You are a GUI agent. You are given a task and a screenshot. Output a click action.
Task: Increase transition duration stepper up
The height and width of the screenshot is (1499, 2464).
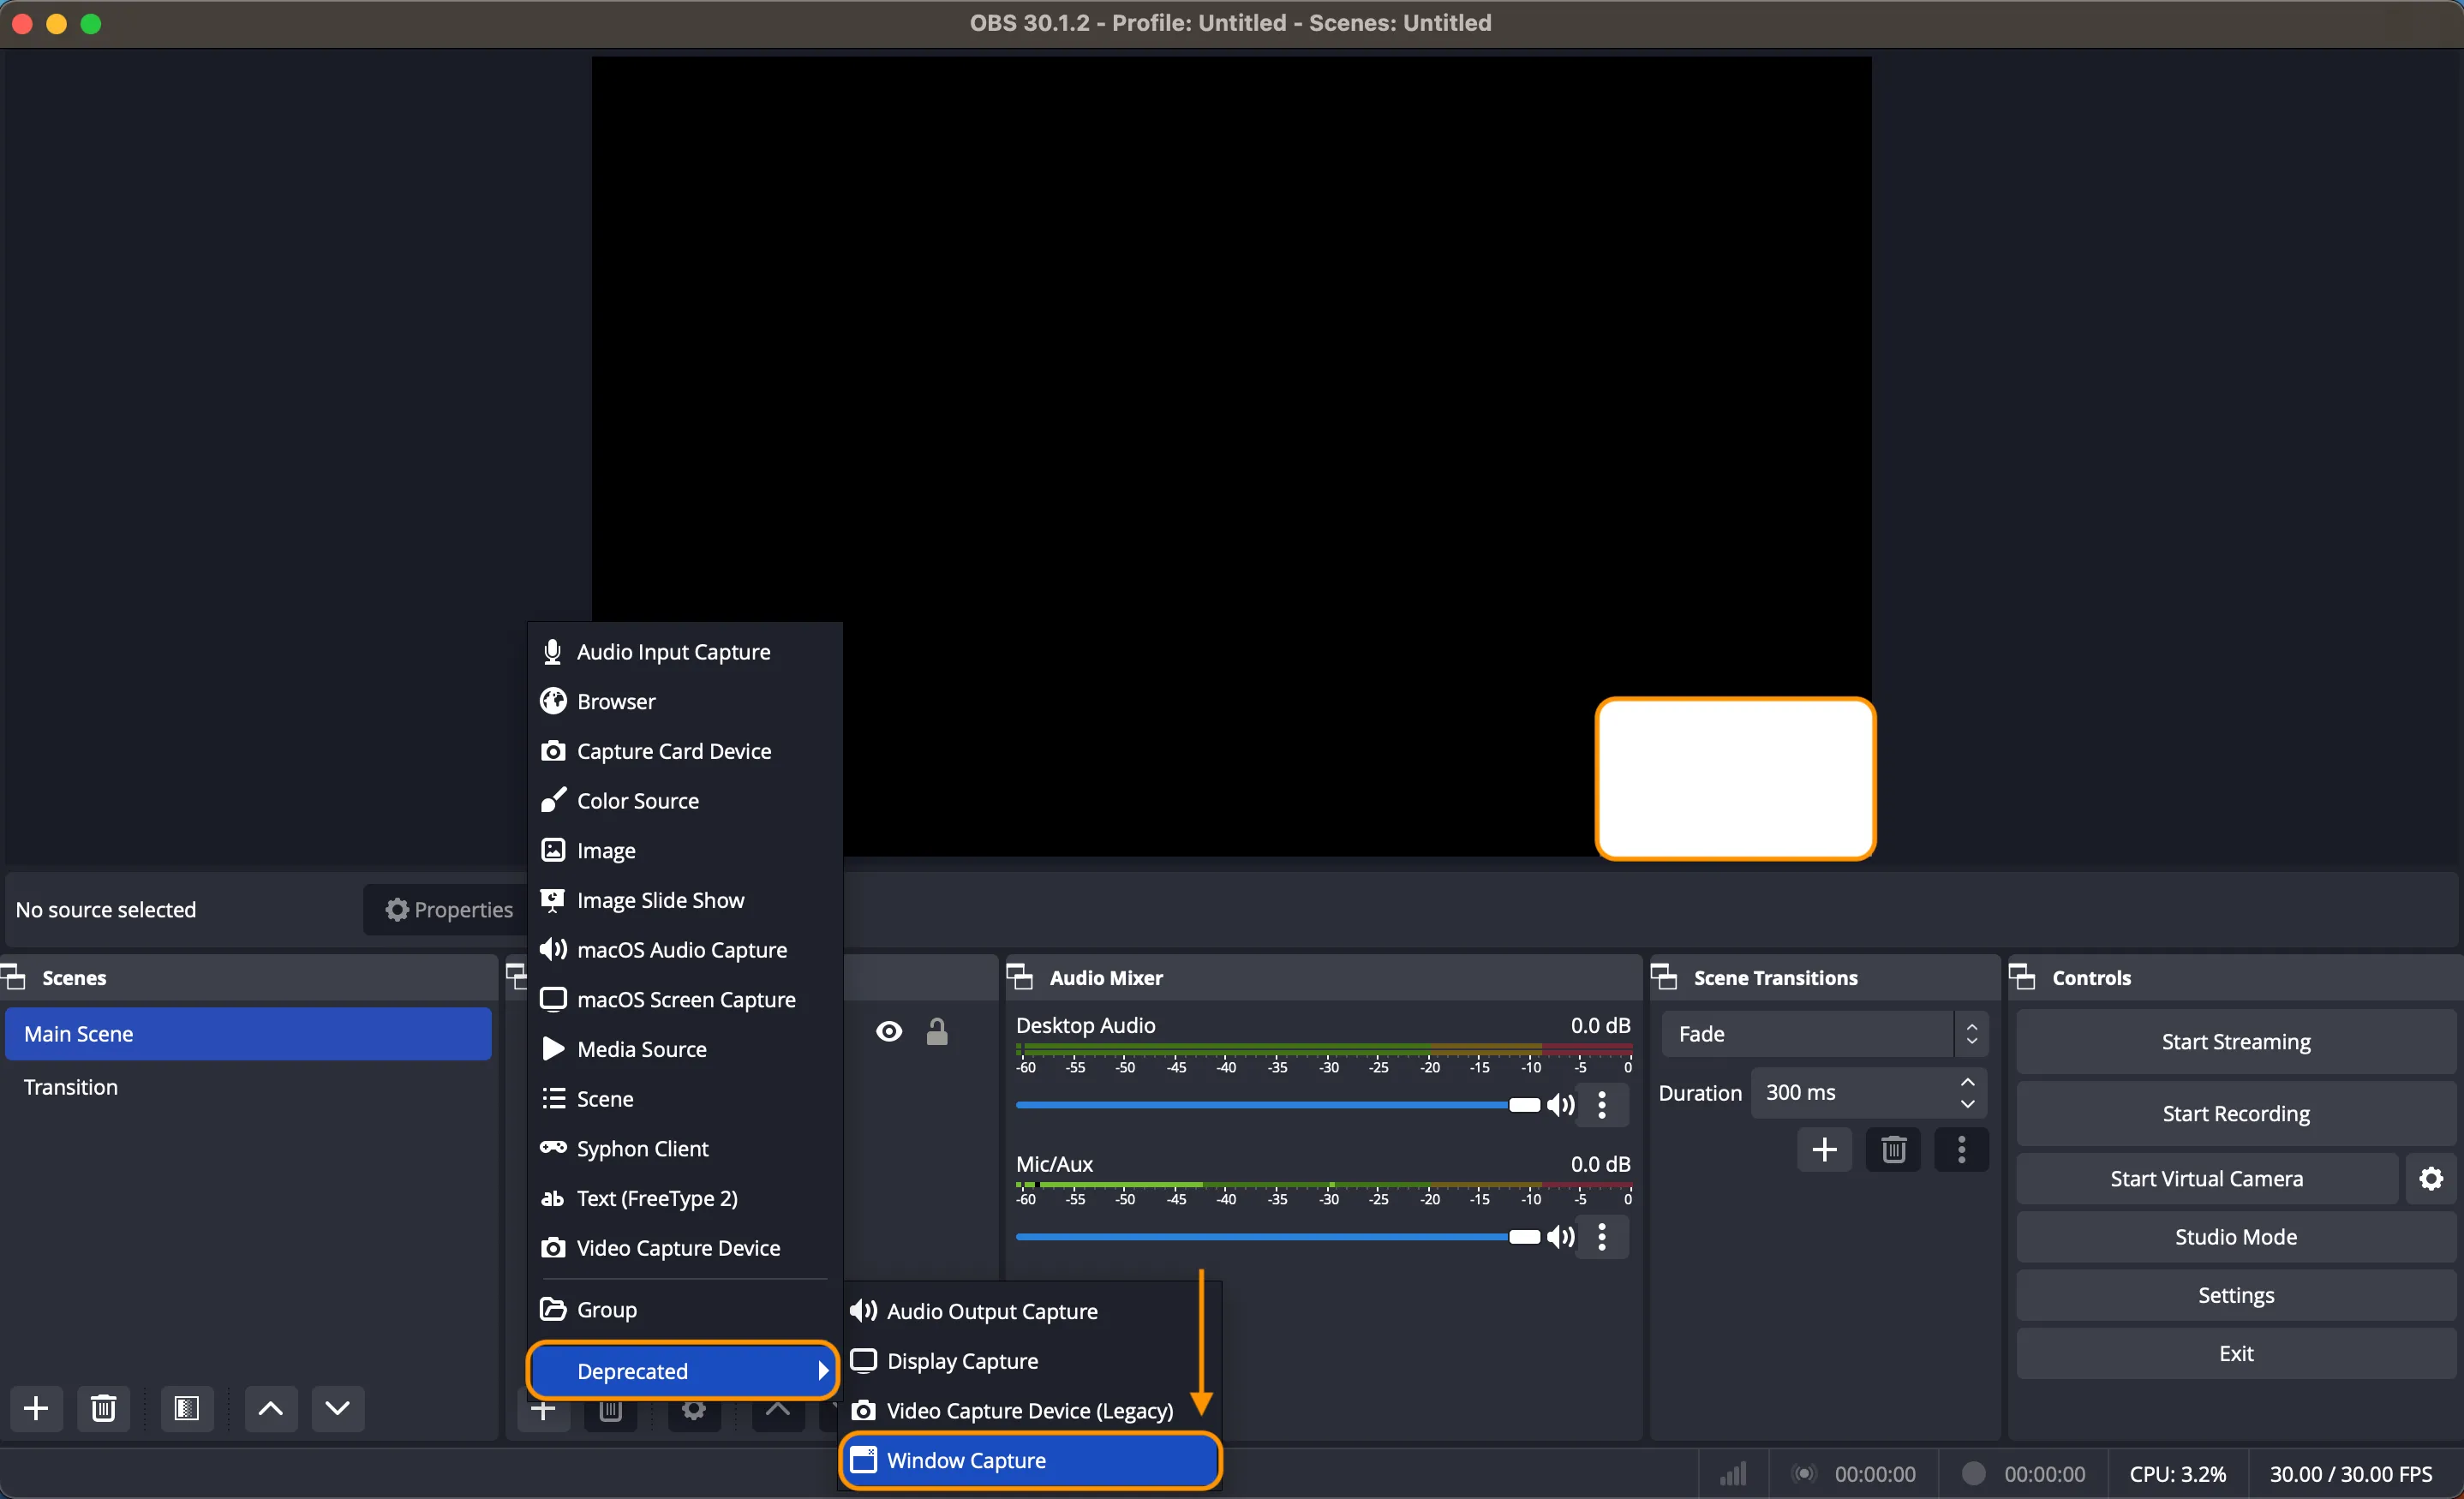click(x=1967, y=1083)
